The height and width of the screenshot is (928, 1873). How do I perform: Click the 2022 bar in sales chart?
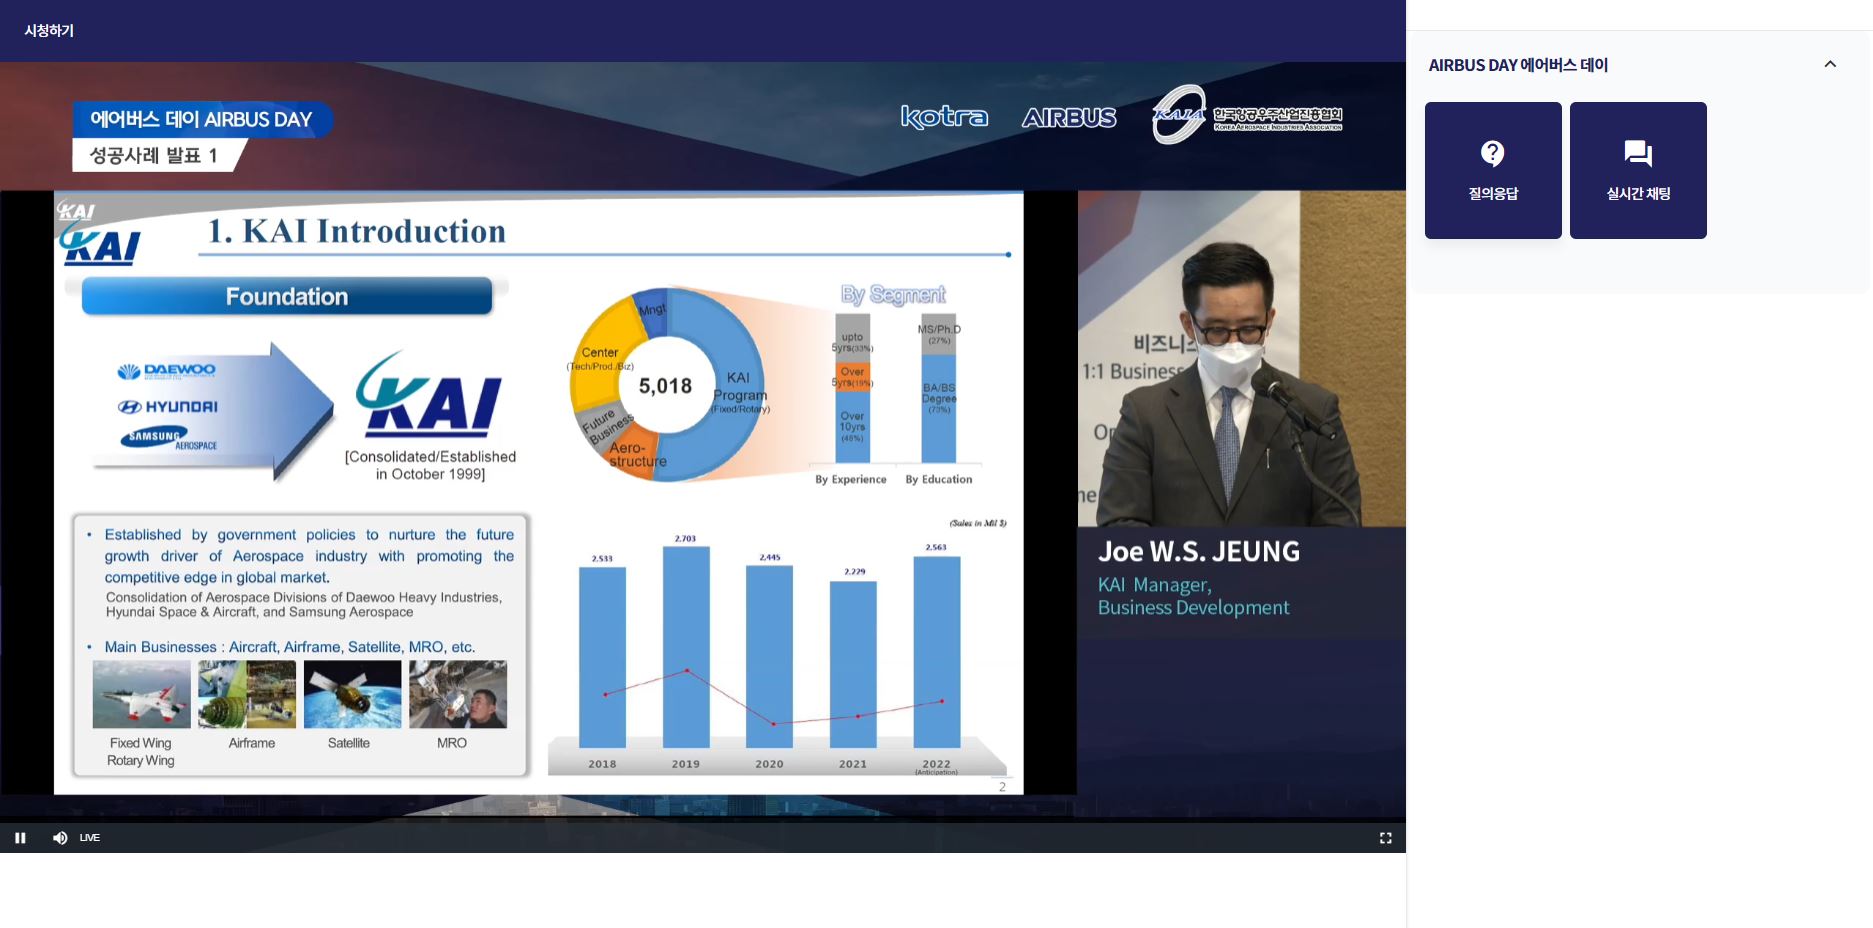pyautogui.click(x=937, y=652)
